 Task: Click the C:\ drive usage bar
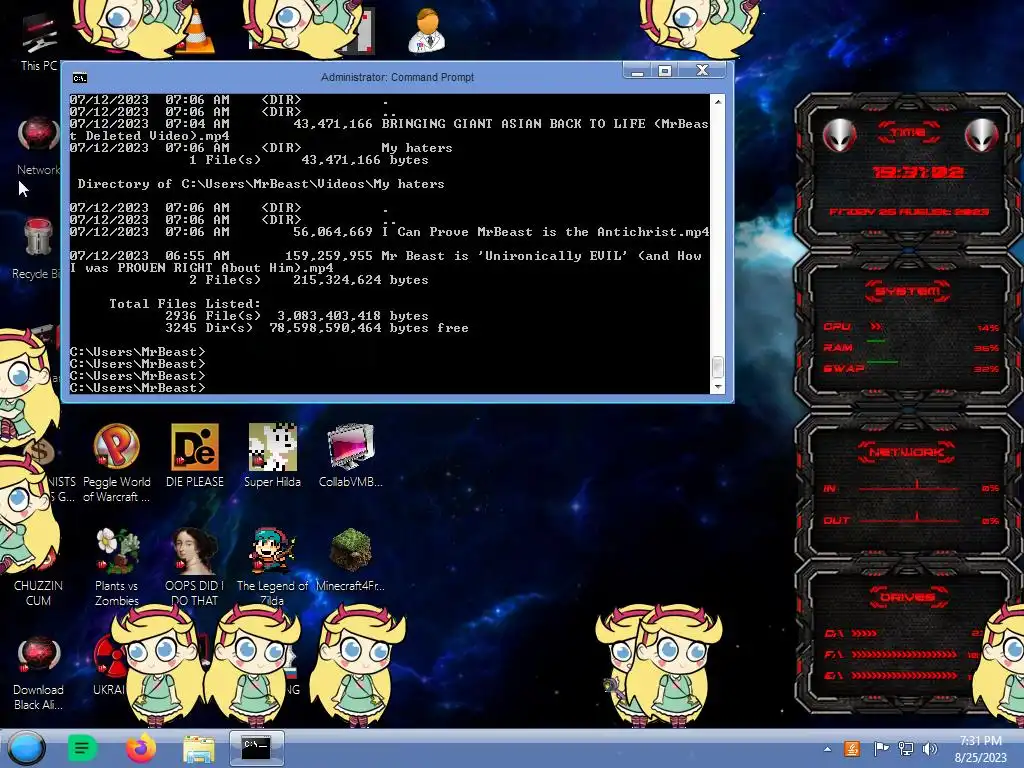click(864, 633)
